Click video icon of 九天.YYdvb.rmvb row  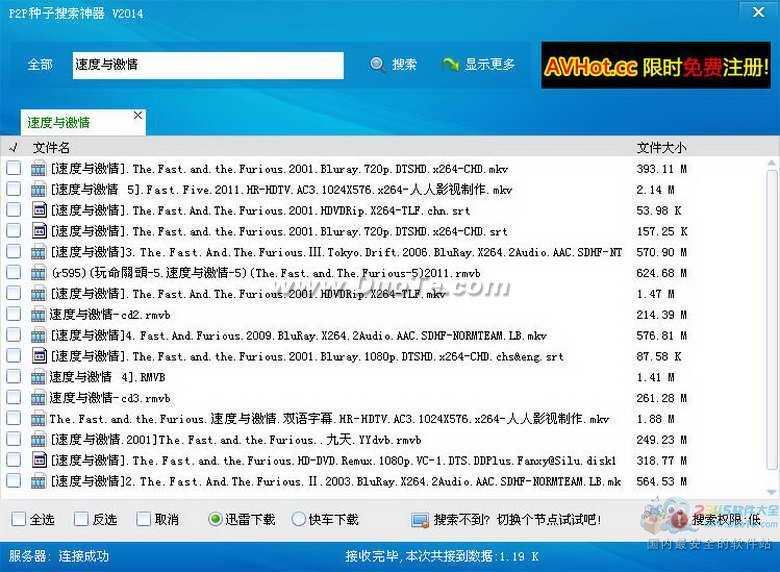[38, 440]
